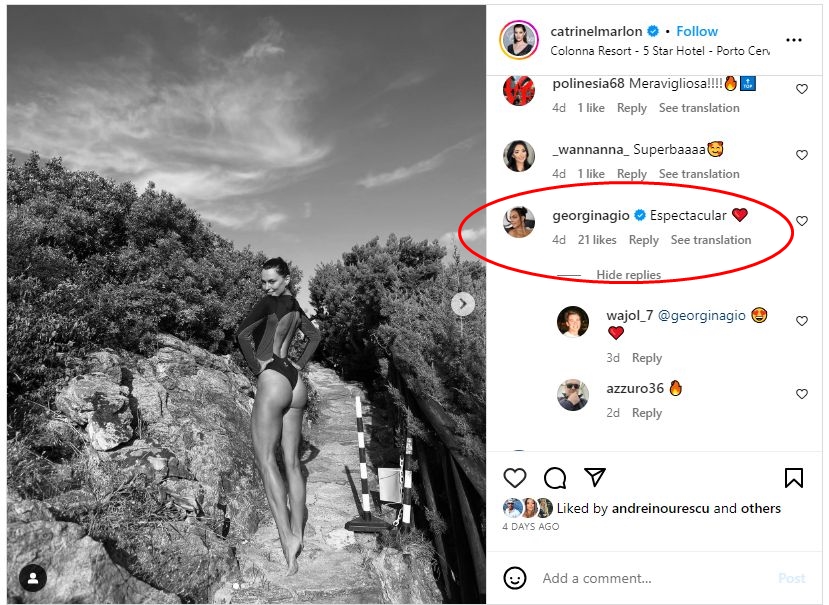See translation of polinesia68's comment
The image size is (829, 605).
[x=699, y=108]
